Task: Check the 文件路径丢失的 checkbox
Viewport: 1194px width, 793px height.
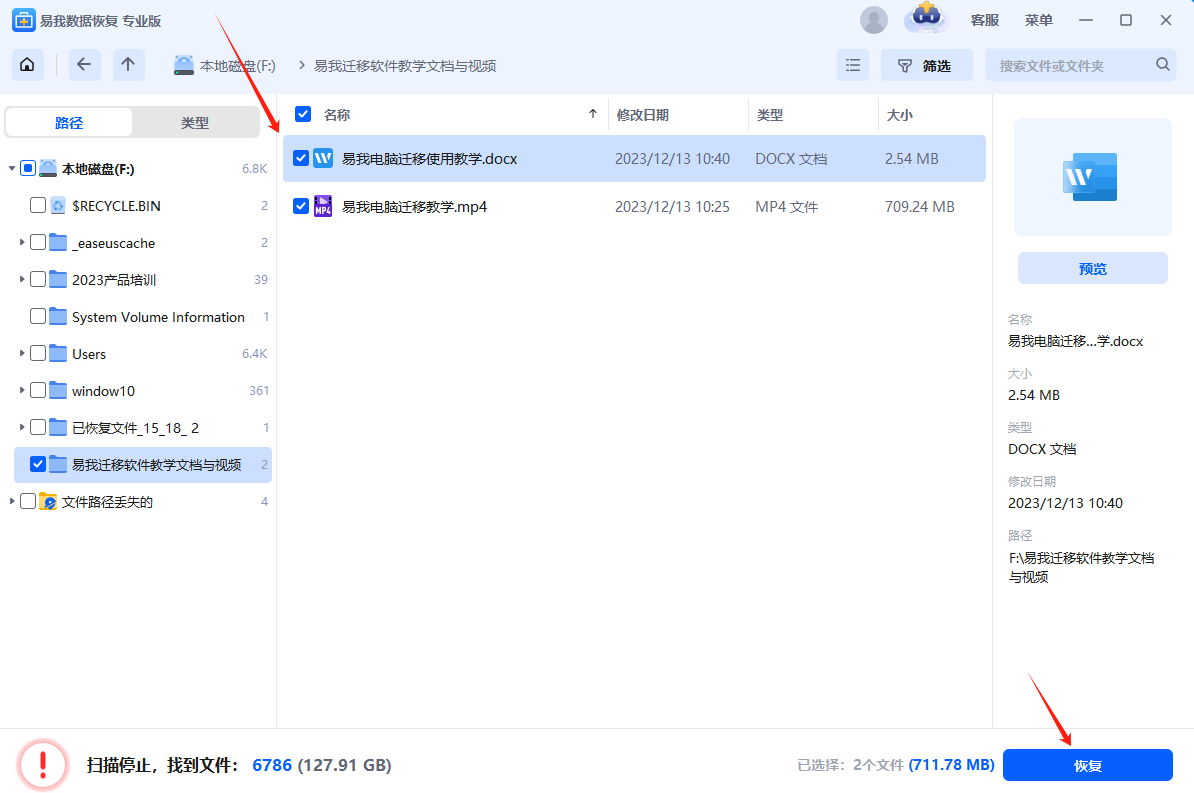Action: click(28, 501)
